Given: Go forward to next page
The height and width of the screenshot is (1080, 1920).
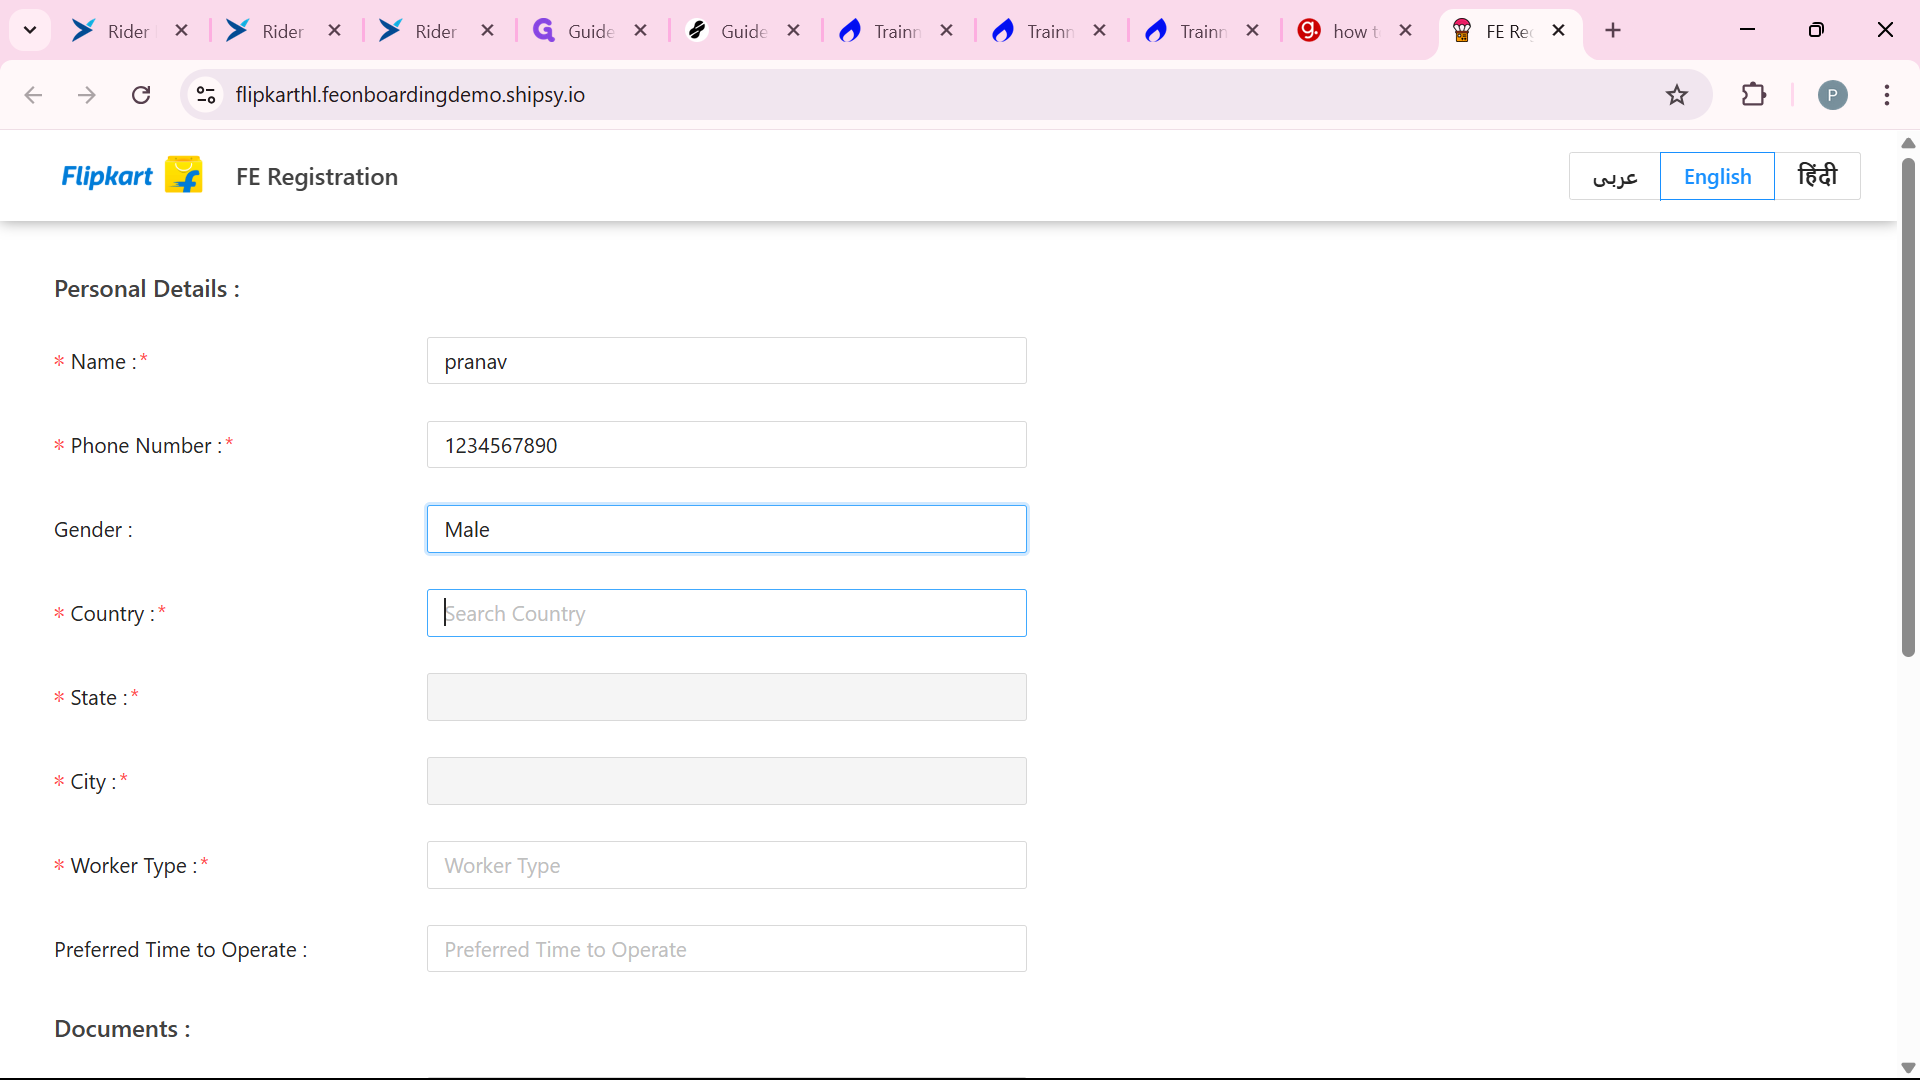Looking at the screenshot, I should tap(87, 95).
